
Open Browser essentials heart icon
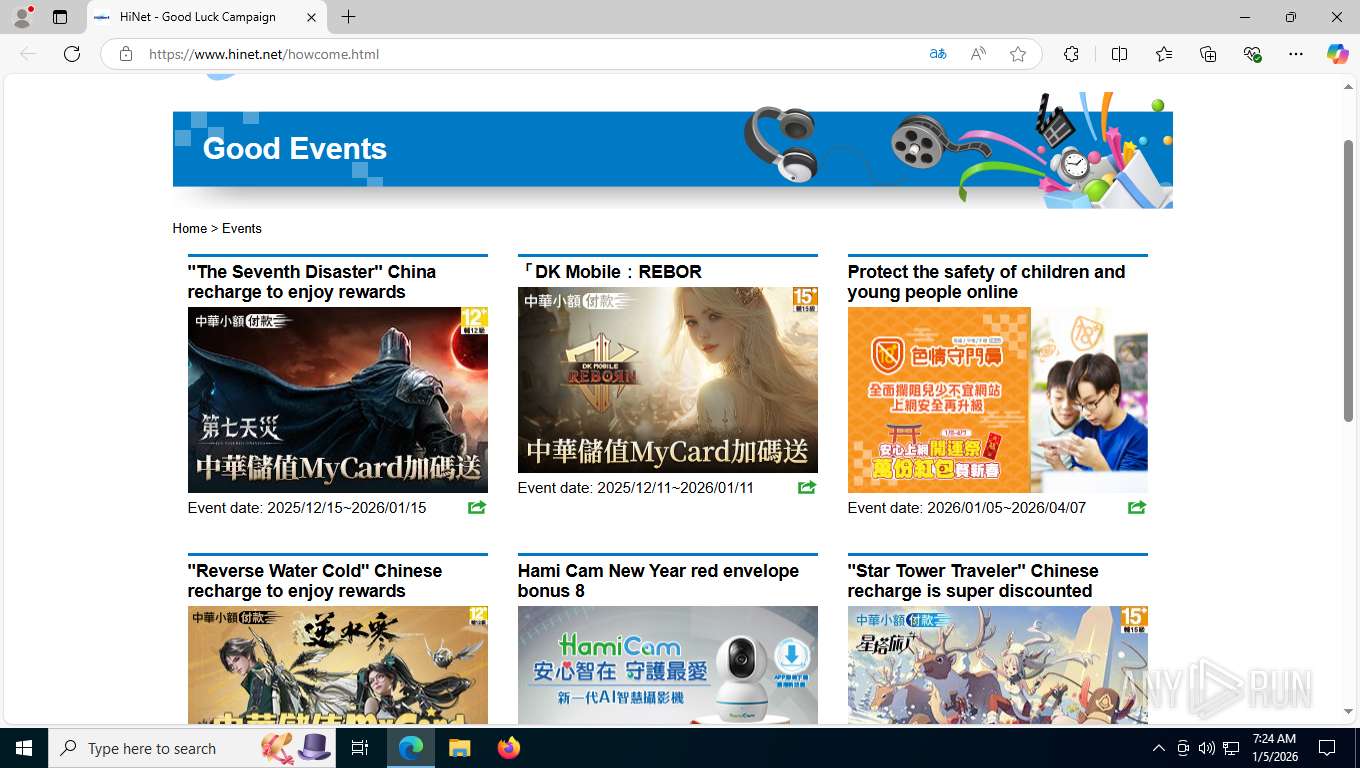pyautogui.click(x=1252, y=54)
